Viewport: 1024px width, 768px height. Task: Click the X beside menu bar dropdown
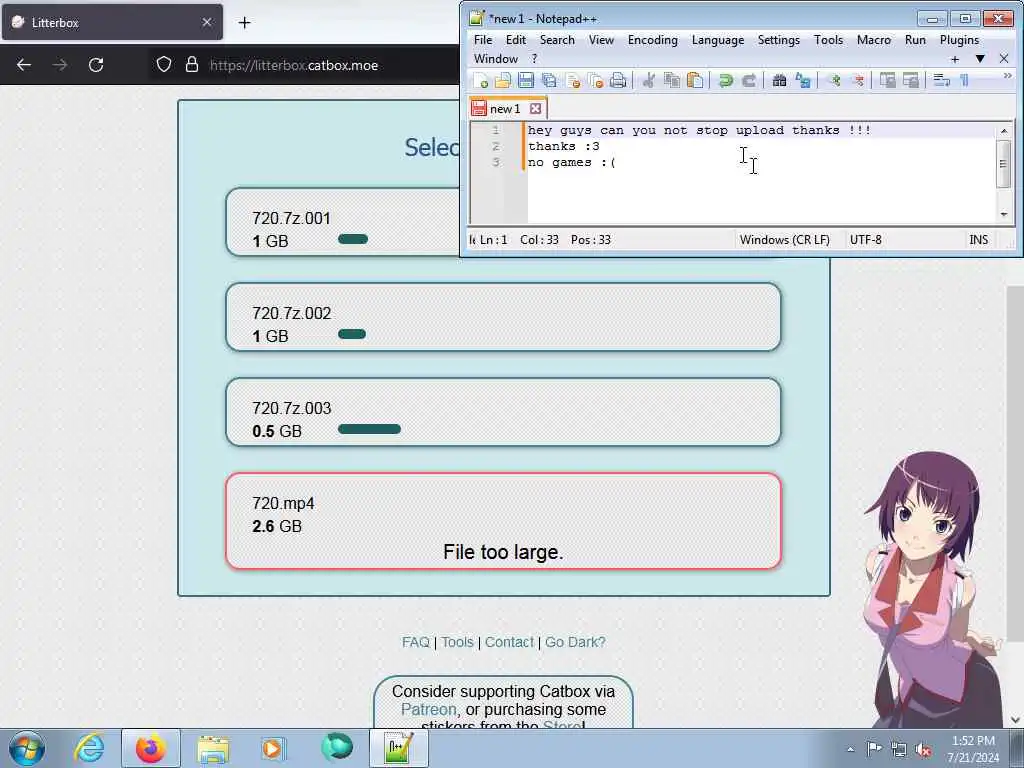(1004, 59)
